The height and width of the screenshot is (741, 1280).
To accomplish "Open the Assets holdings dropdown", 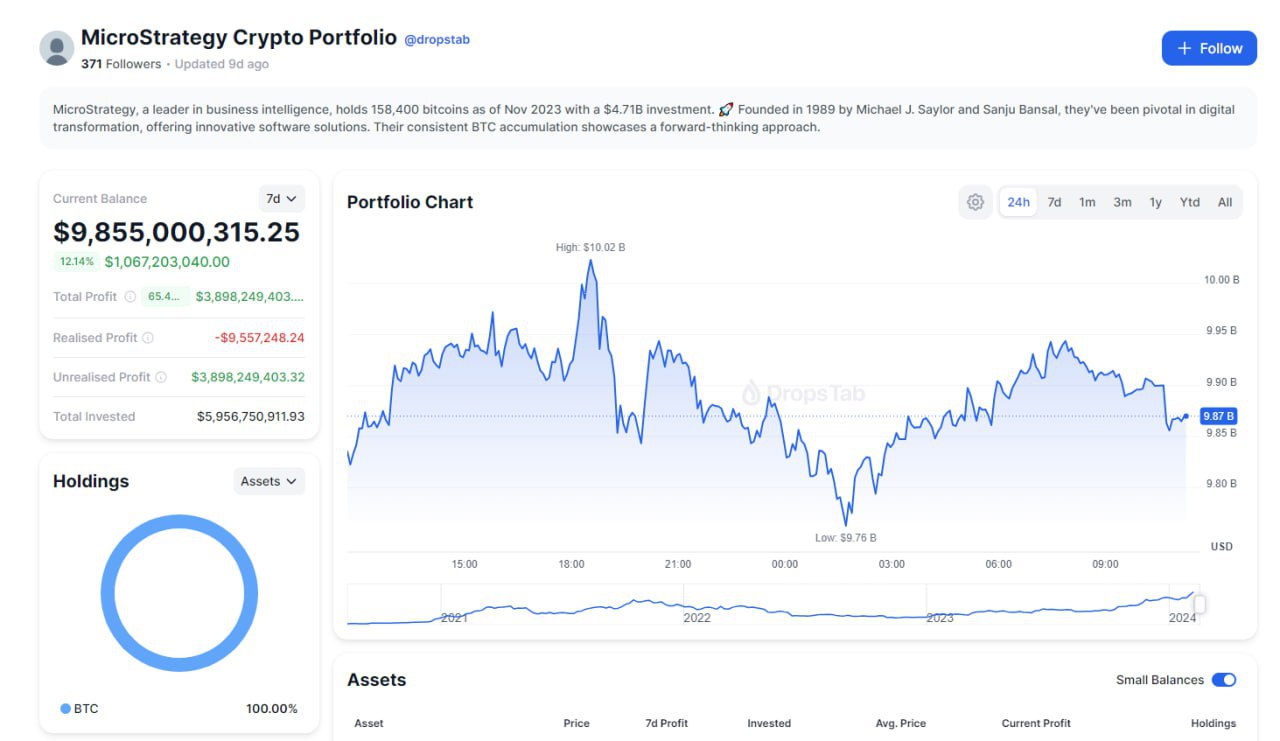I will (x=269, y=481).
